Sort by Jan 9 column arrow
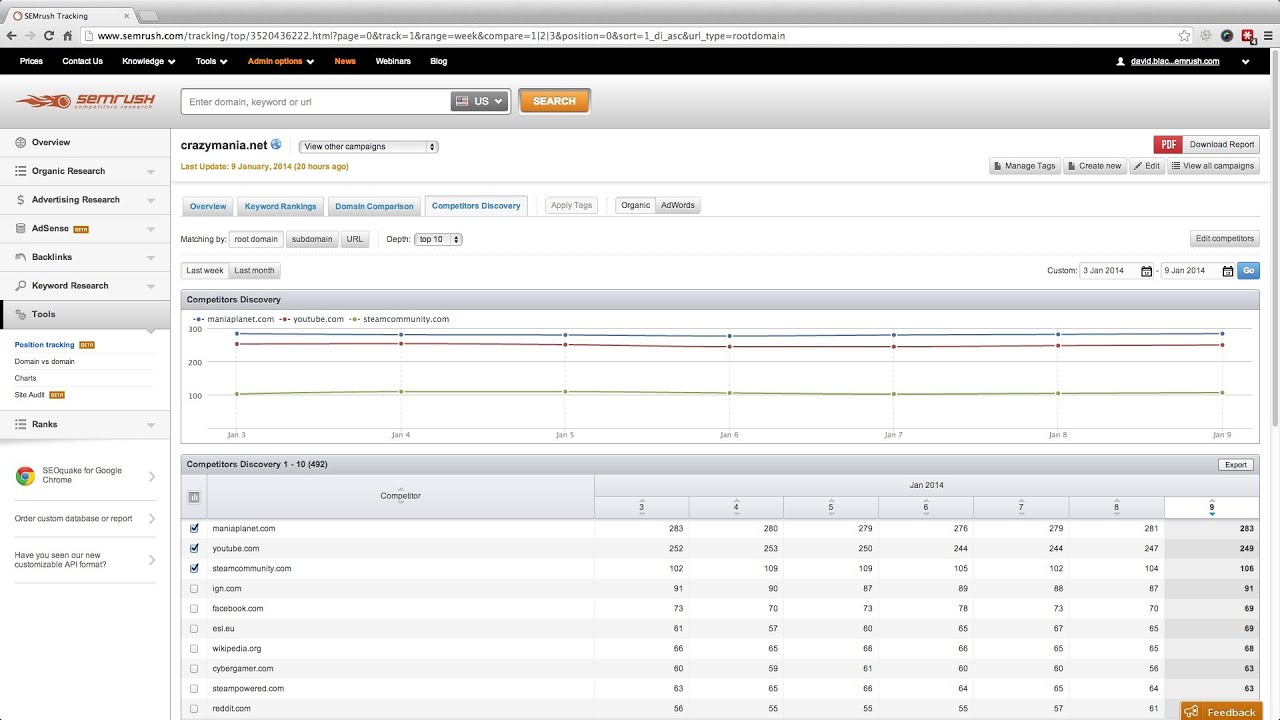Screen dimensions: 1280x720 coord(1212,514)
